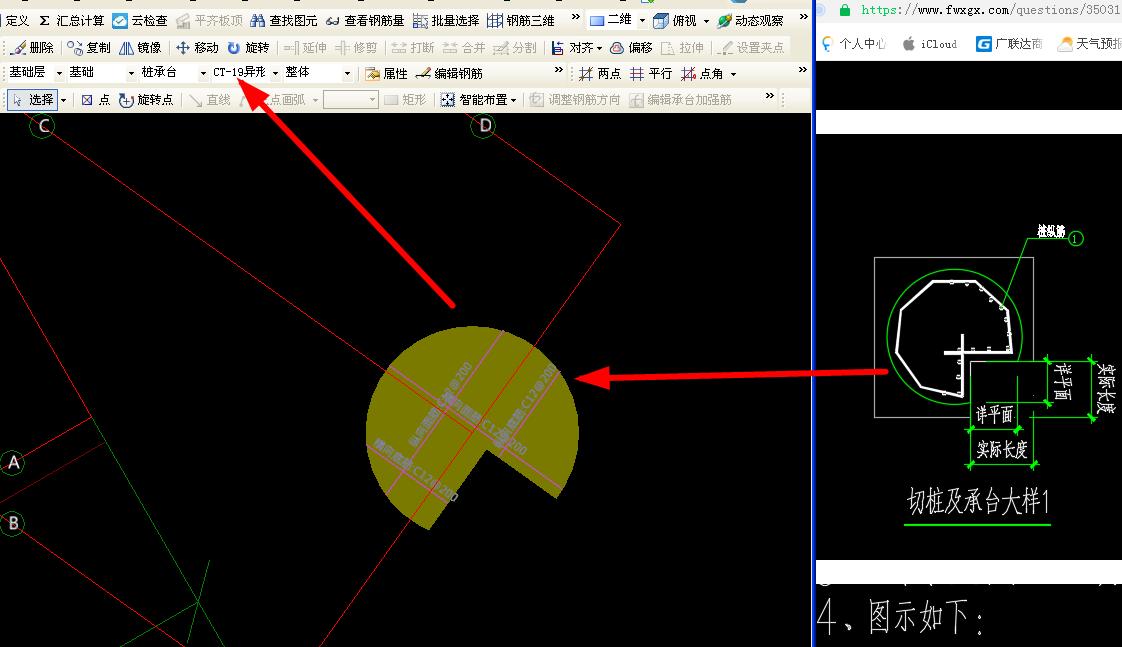Click the 删除 delete tool

[x=33, y=47]
